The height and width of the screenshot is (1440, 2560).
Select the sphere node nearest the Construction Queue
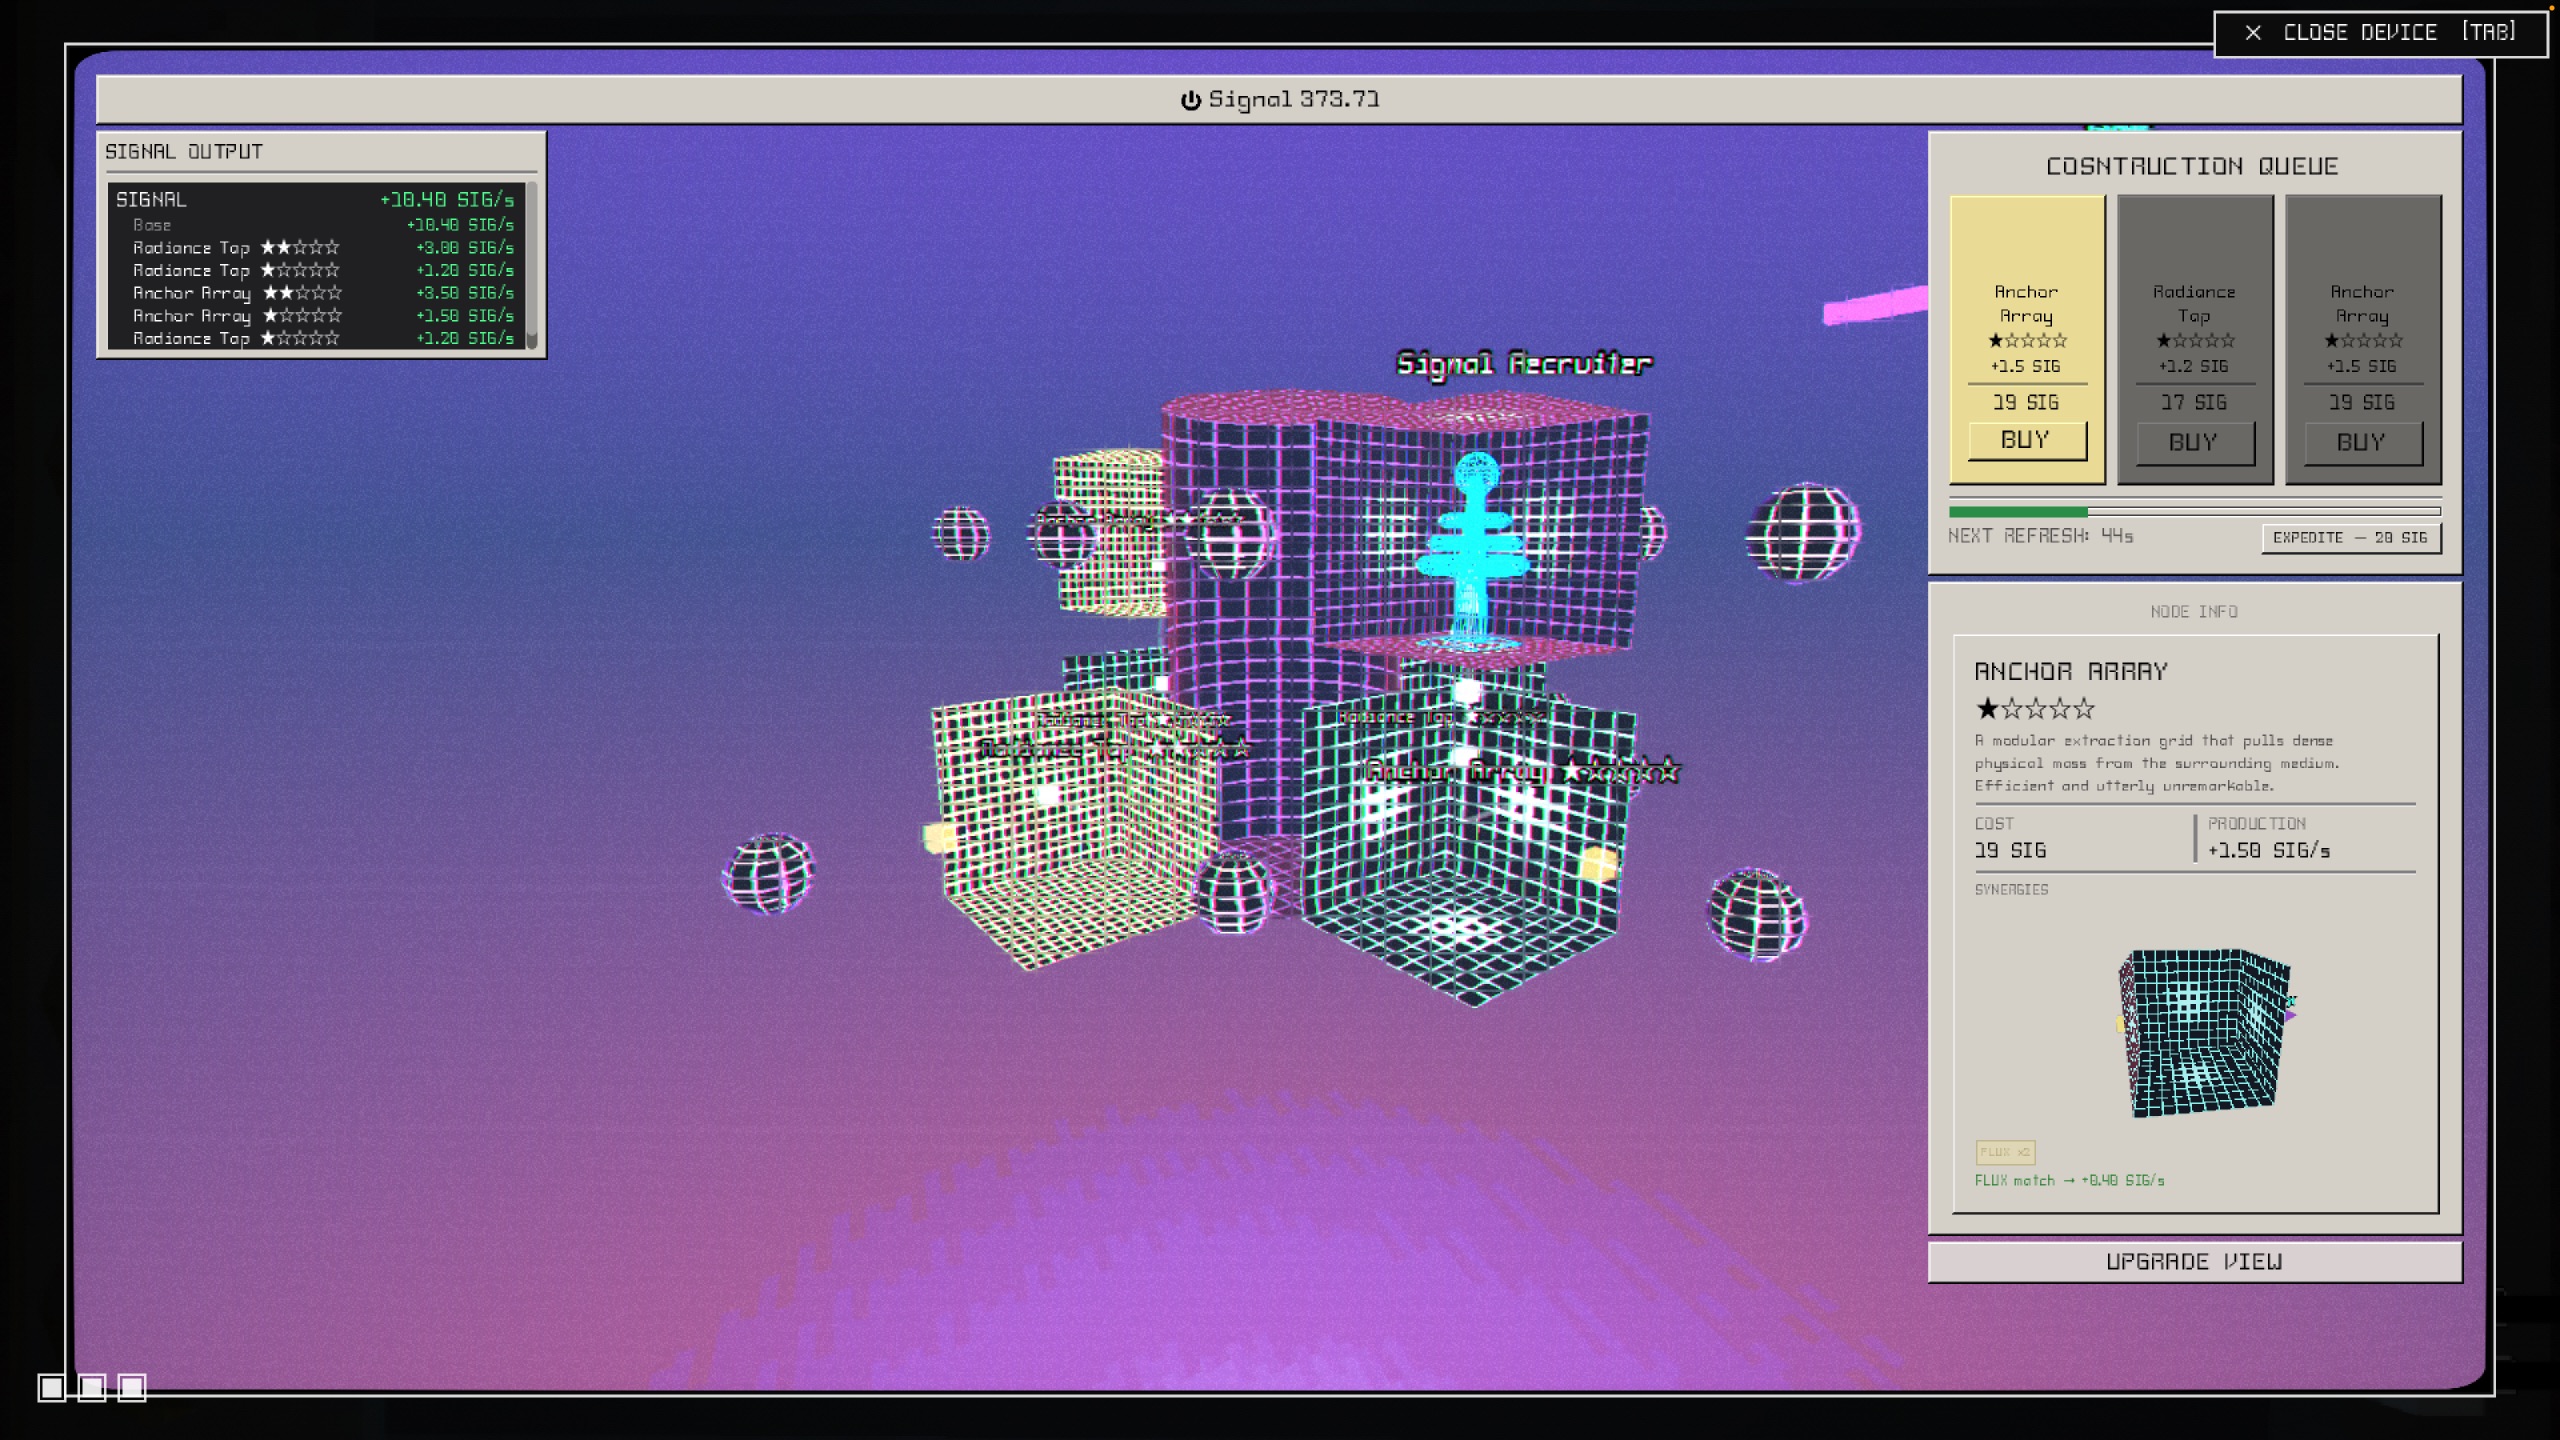pos(1804,531)
